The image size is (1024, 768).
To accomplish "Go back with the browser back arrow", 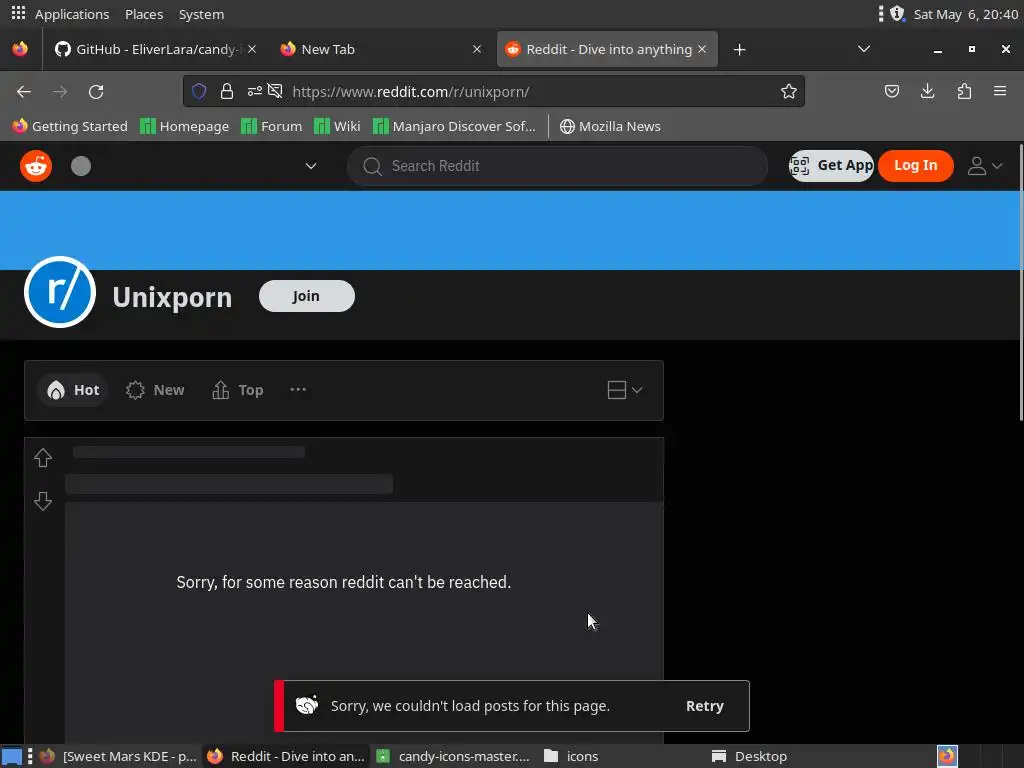I will point(24,91).
